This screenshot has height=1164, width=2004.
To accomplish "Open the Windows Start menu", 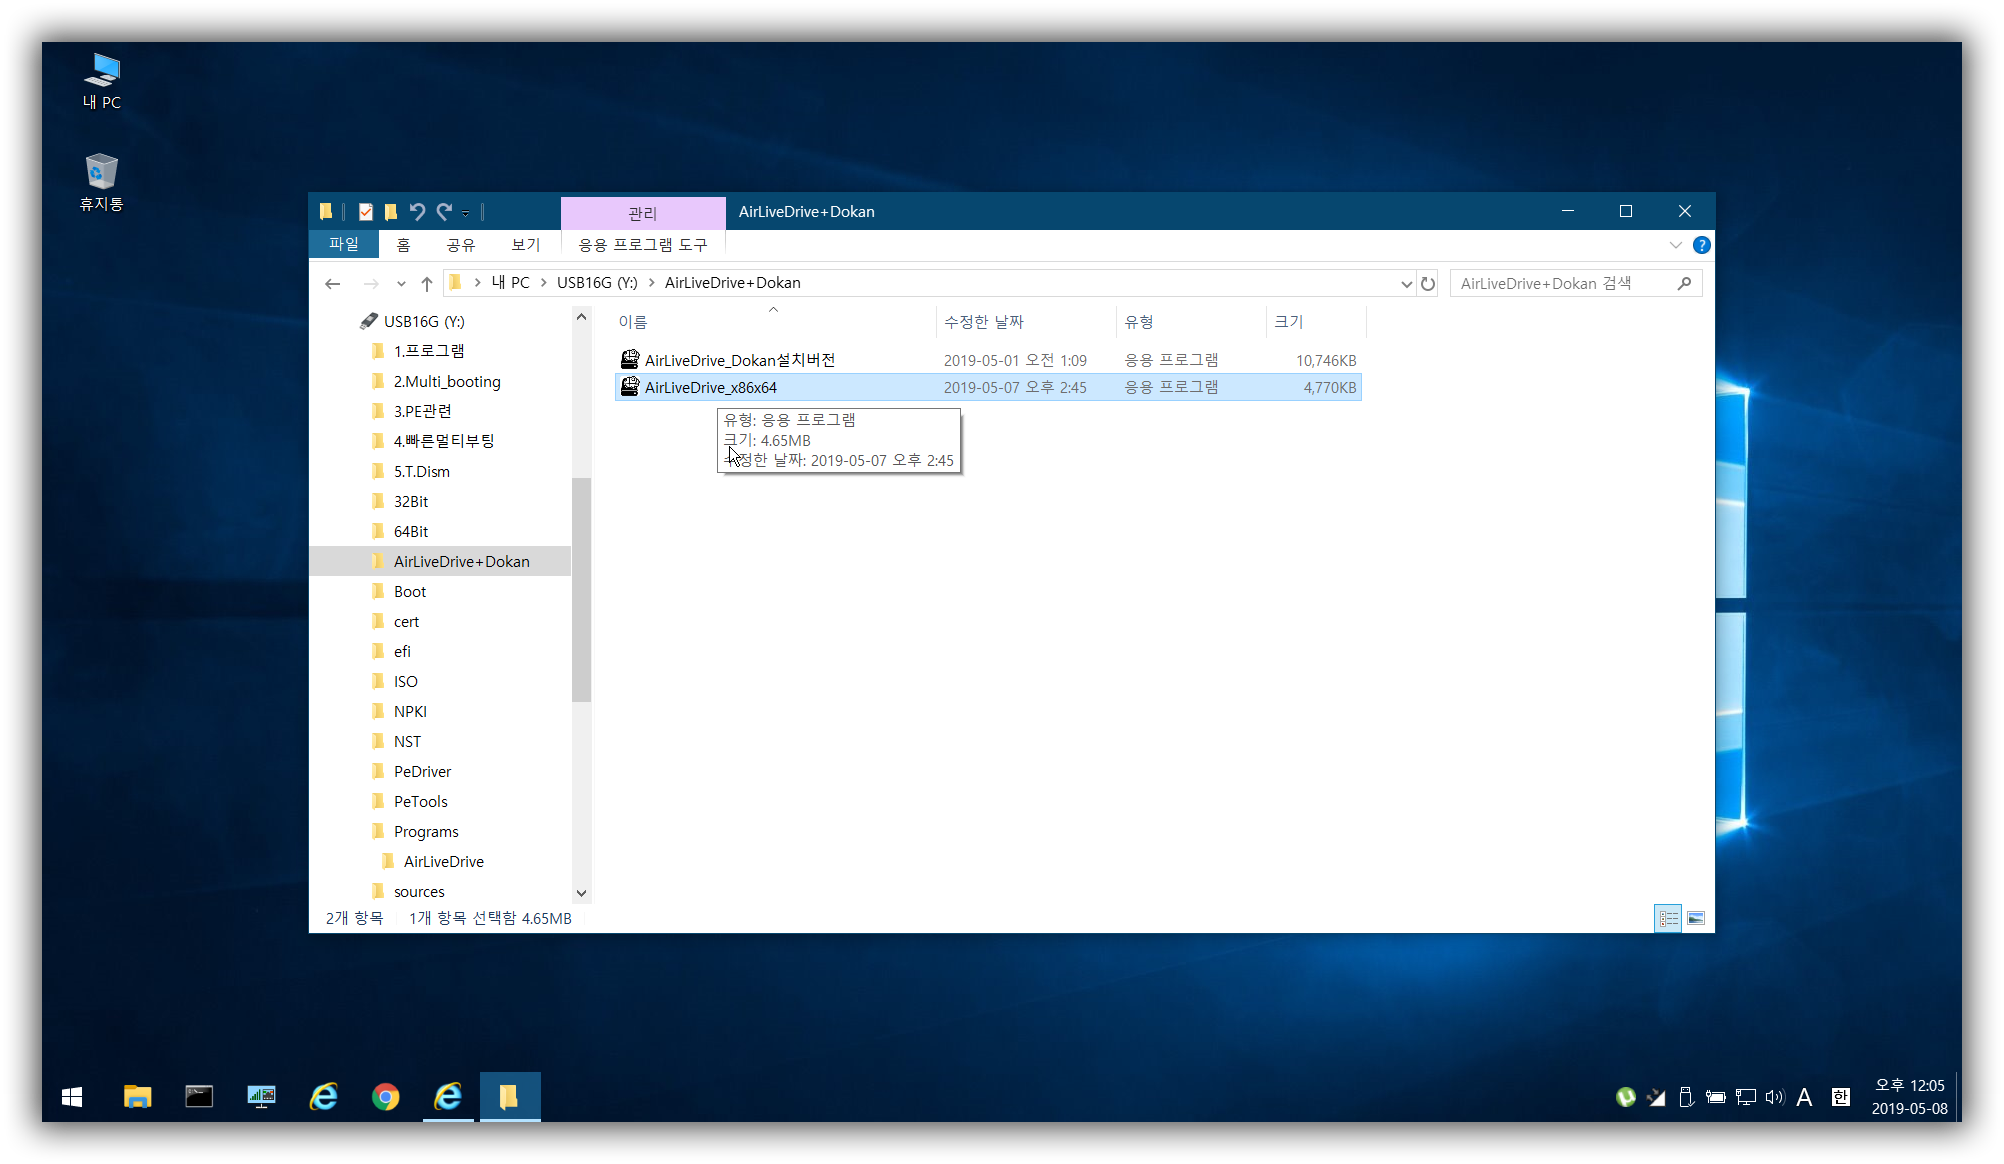I will [x=72, y=1097].
